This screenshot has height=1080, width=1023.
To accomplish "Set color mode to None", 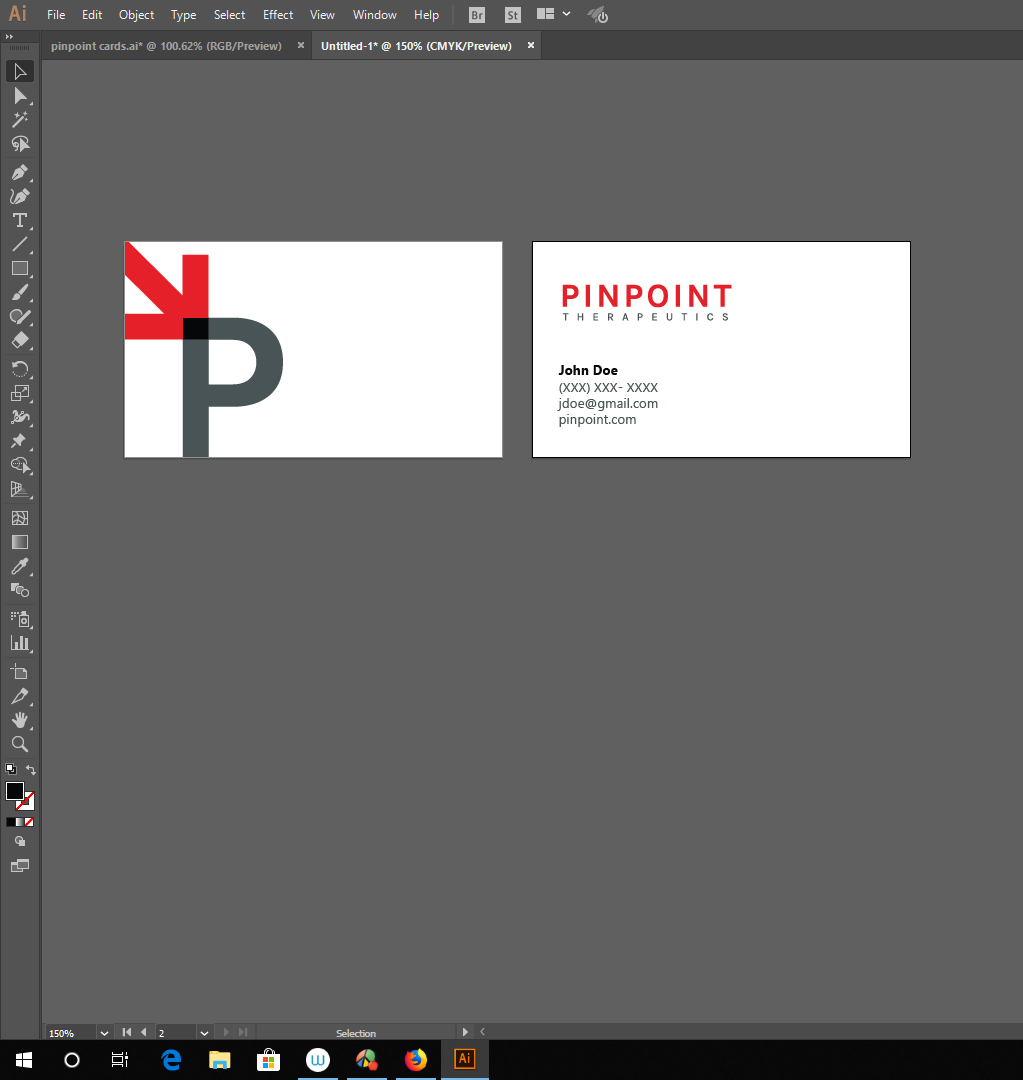I will (x=29, y=822).
